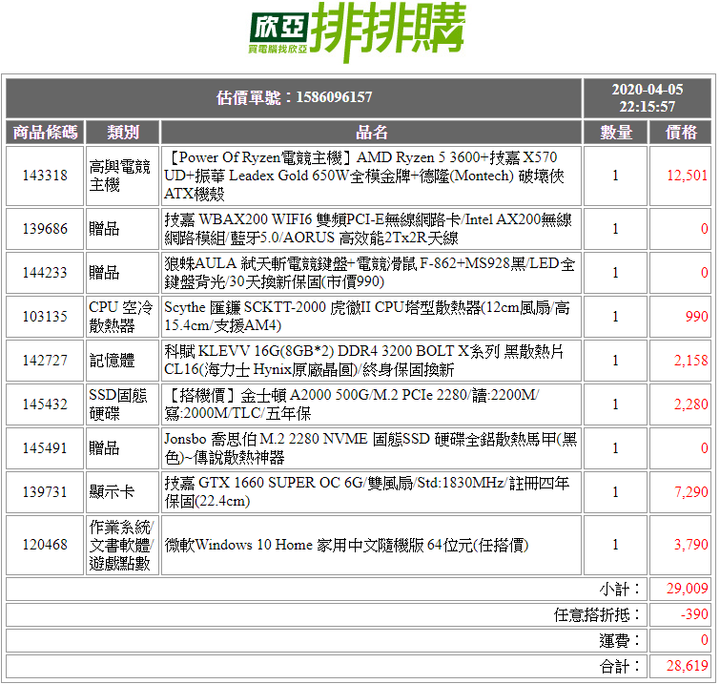Select category 作業系統/文書軟體/遊戲點數
This screenshot has width=720, height=684.
[121, 545]
